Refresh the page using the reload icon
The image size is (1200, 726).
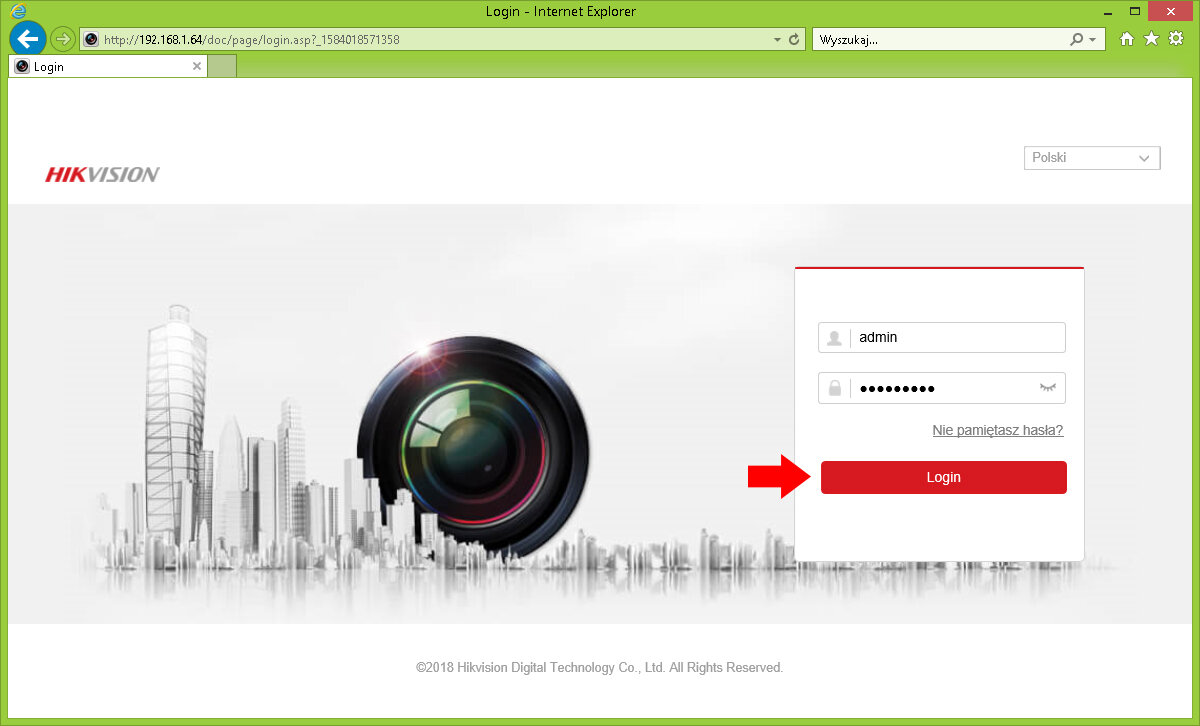(x=795, y=40)
